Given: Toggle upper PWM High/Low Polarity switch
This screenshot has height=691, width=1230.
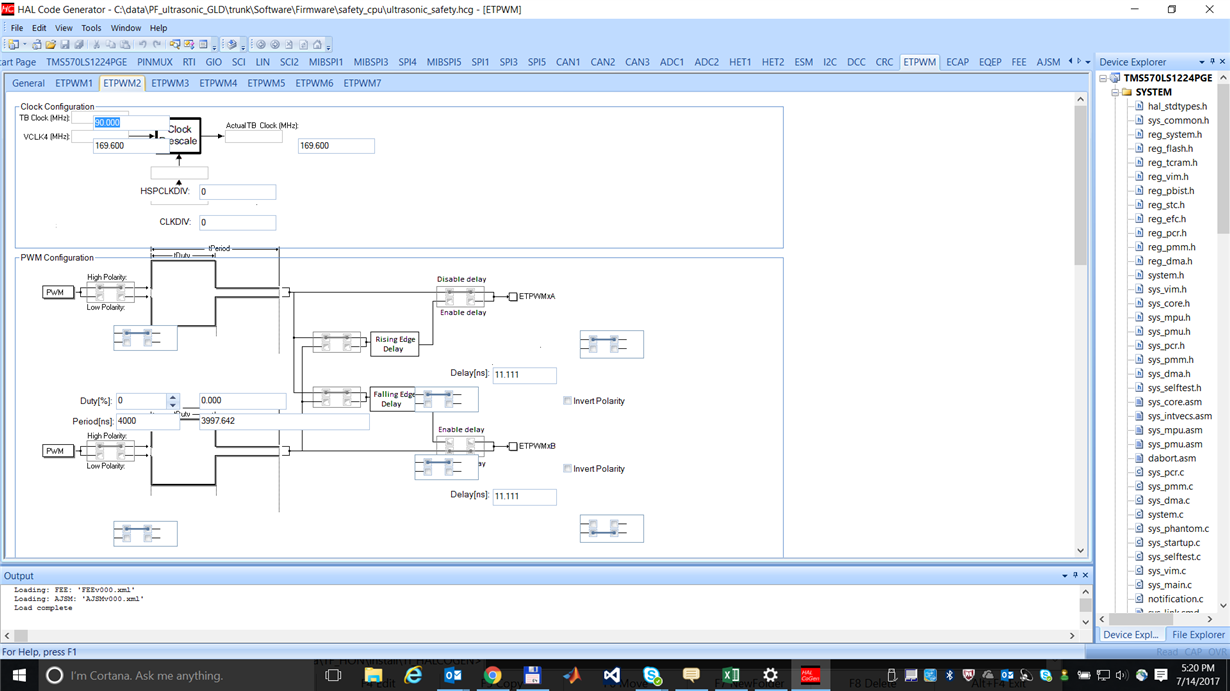Looking at the screenshot, I should (x=110, y=292).
